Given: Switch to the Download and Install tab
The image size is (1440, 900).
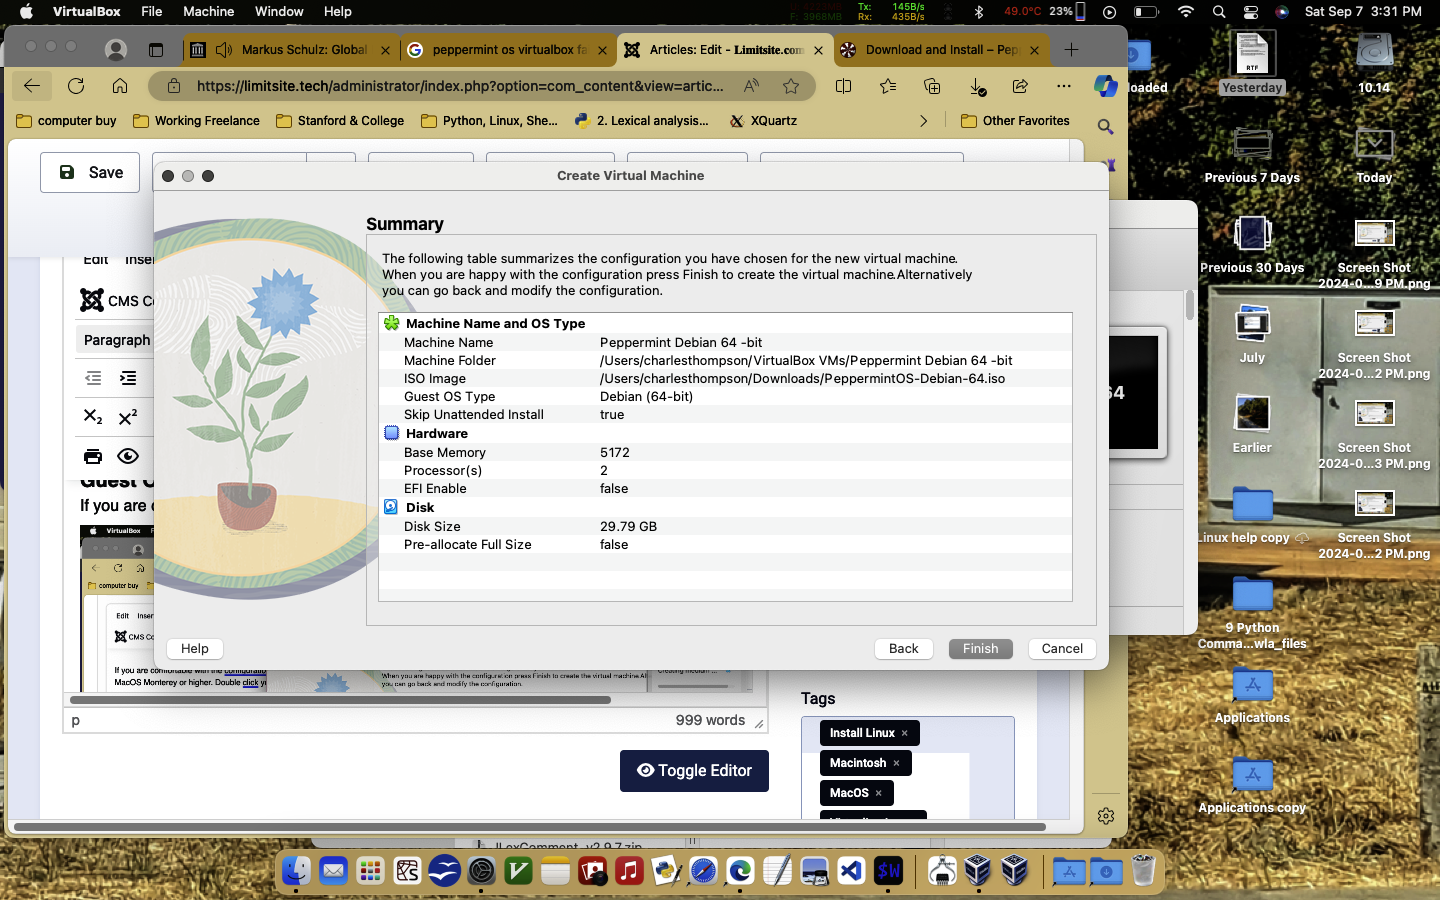Looking at the screenshot, I should point(940,50).
